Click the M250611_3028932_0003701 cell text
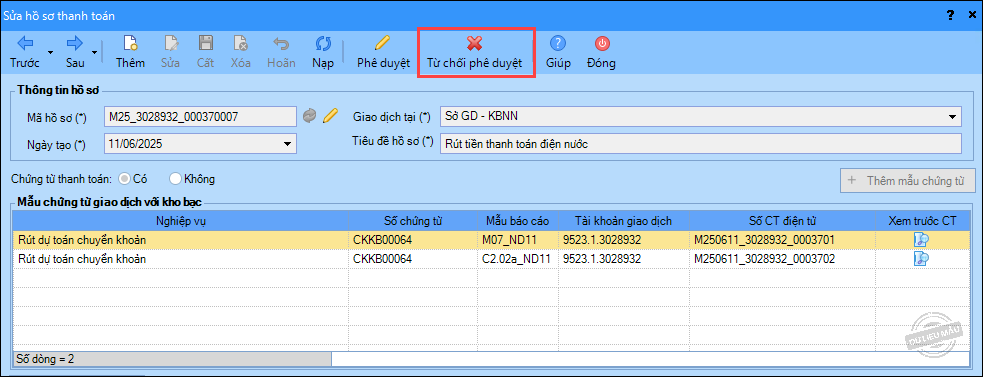The image size is (983, 377). (765, 240)
